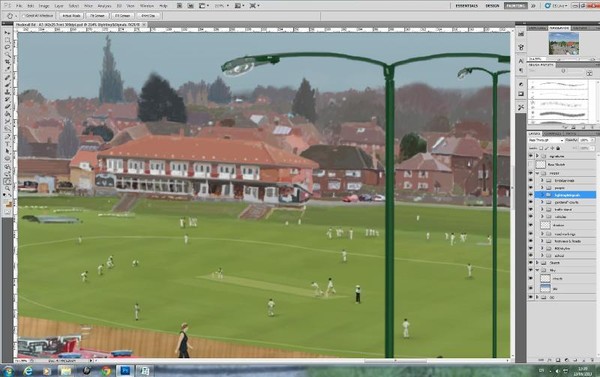This screenshot has height=377, width=600.
Task: Lock all for the selected layer
Action: click(x=558, y=148)
